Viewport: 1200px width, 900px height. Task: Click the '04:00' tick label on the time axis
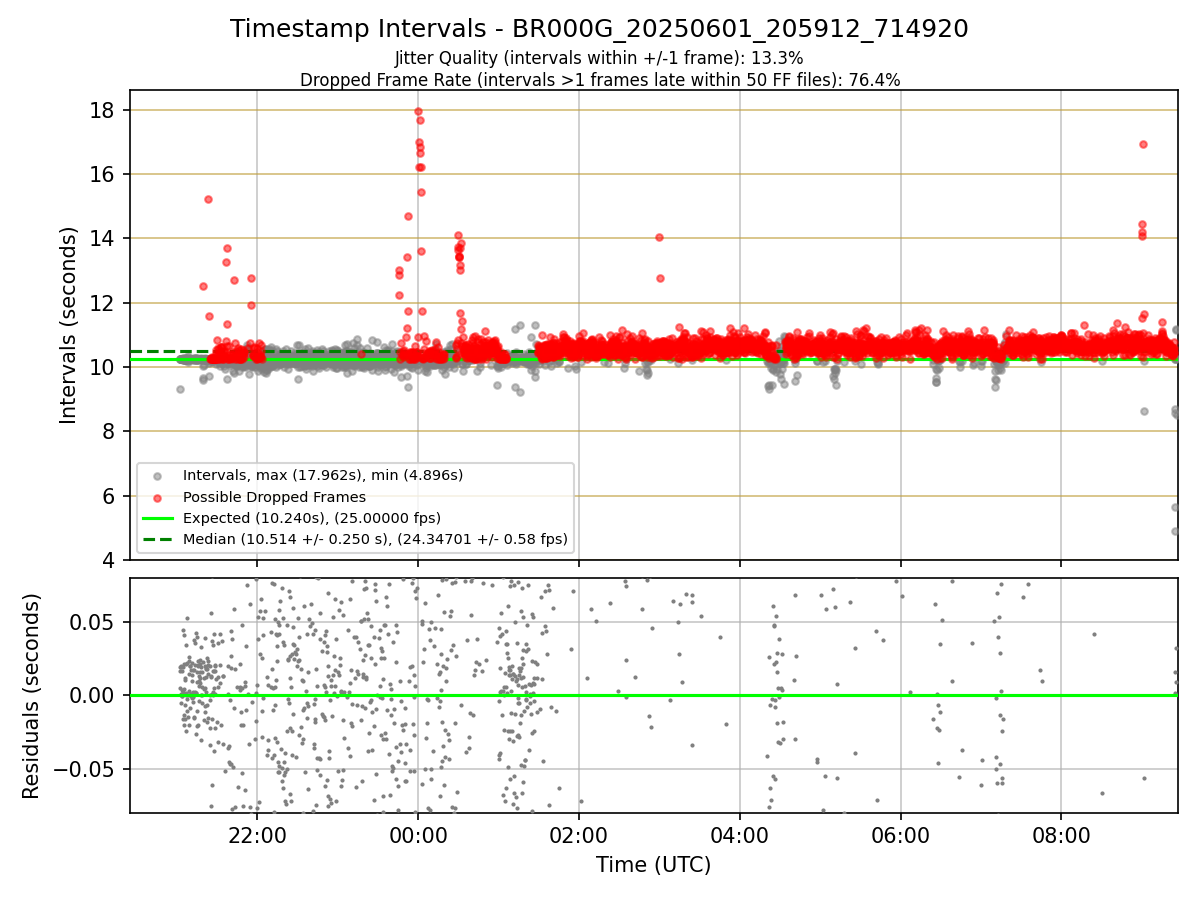(x=739, y=834)
